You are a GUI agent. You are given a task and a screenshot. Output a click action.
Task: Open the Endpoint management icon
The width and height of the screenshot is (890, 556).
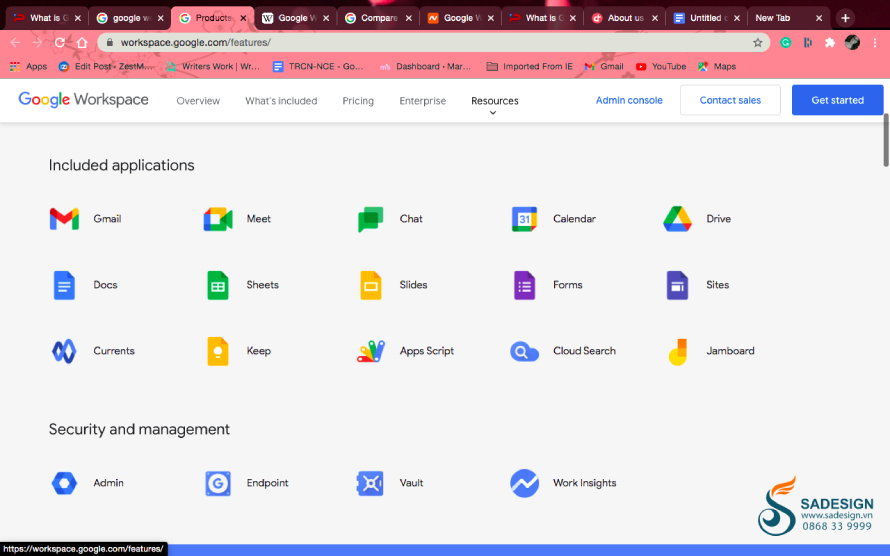coord(218,483)
